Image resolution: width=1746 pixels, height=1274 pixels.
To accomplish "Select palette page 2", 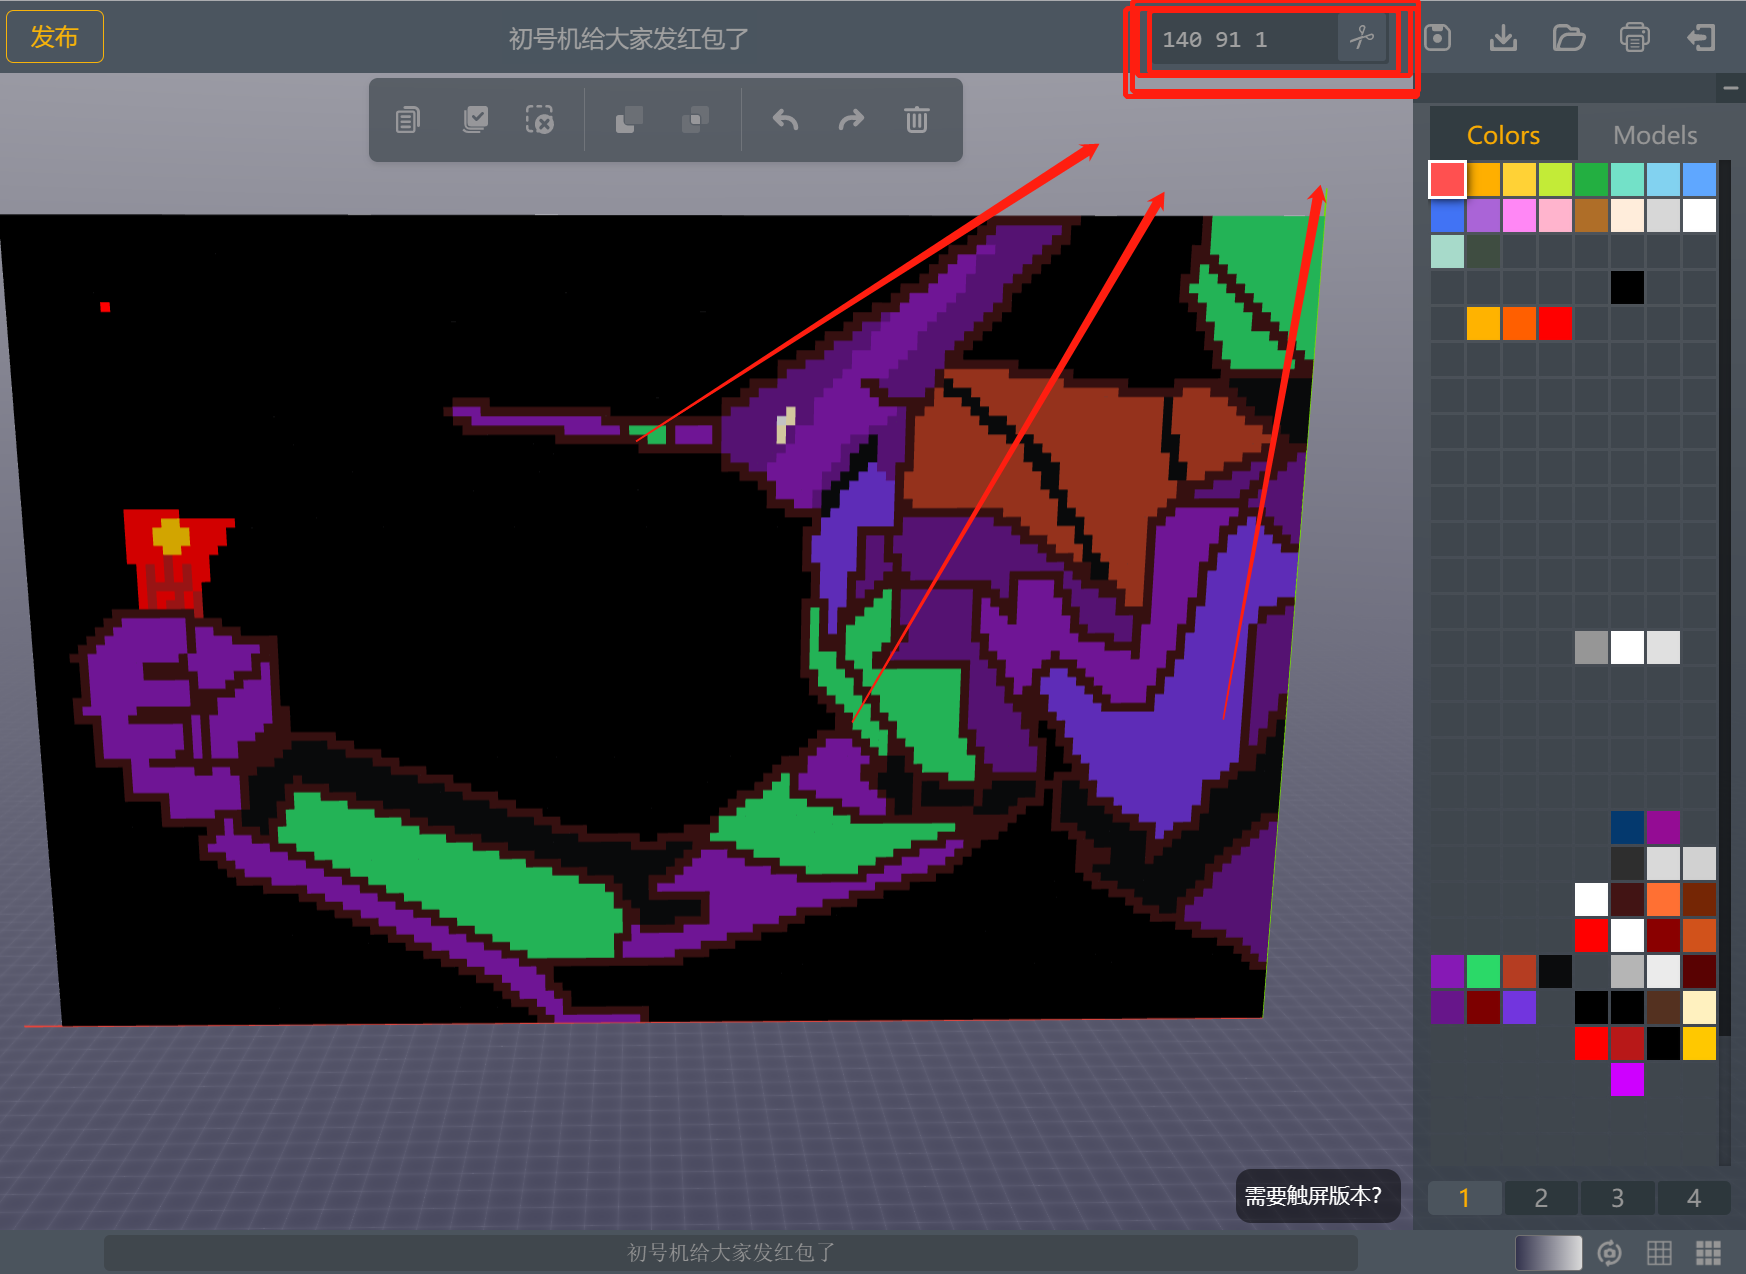I will coord(1541,1198).
